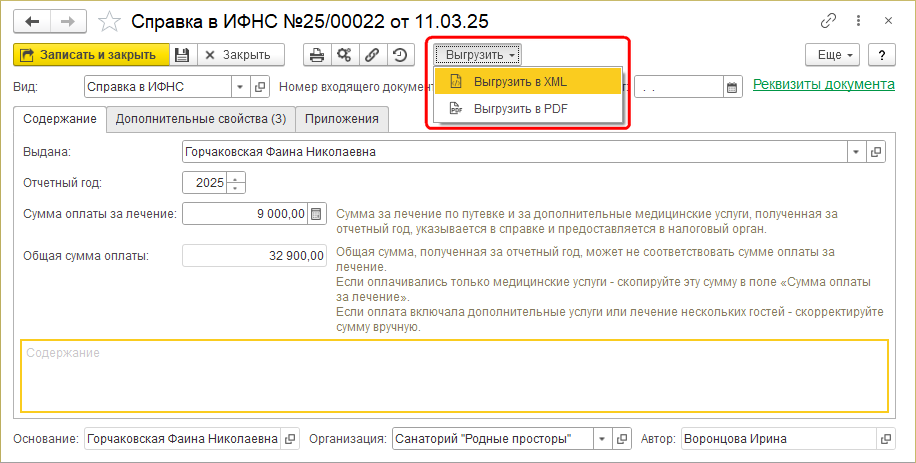Open calendar picker next to date field

(x=732, y=88)
